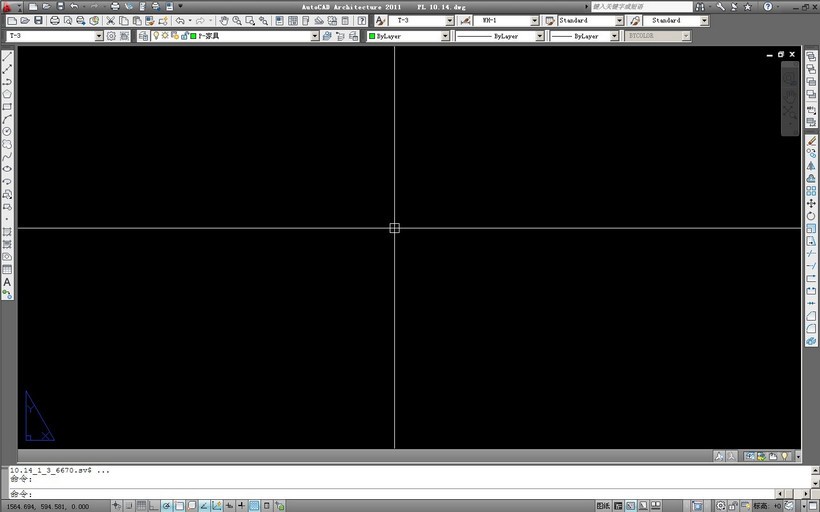This screenshot has width=820, height=512.
Task: Click the Cut scissors icon
Action: (110, 21)
